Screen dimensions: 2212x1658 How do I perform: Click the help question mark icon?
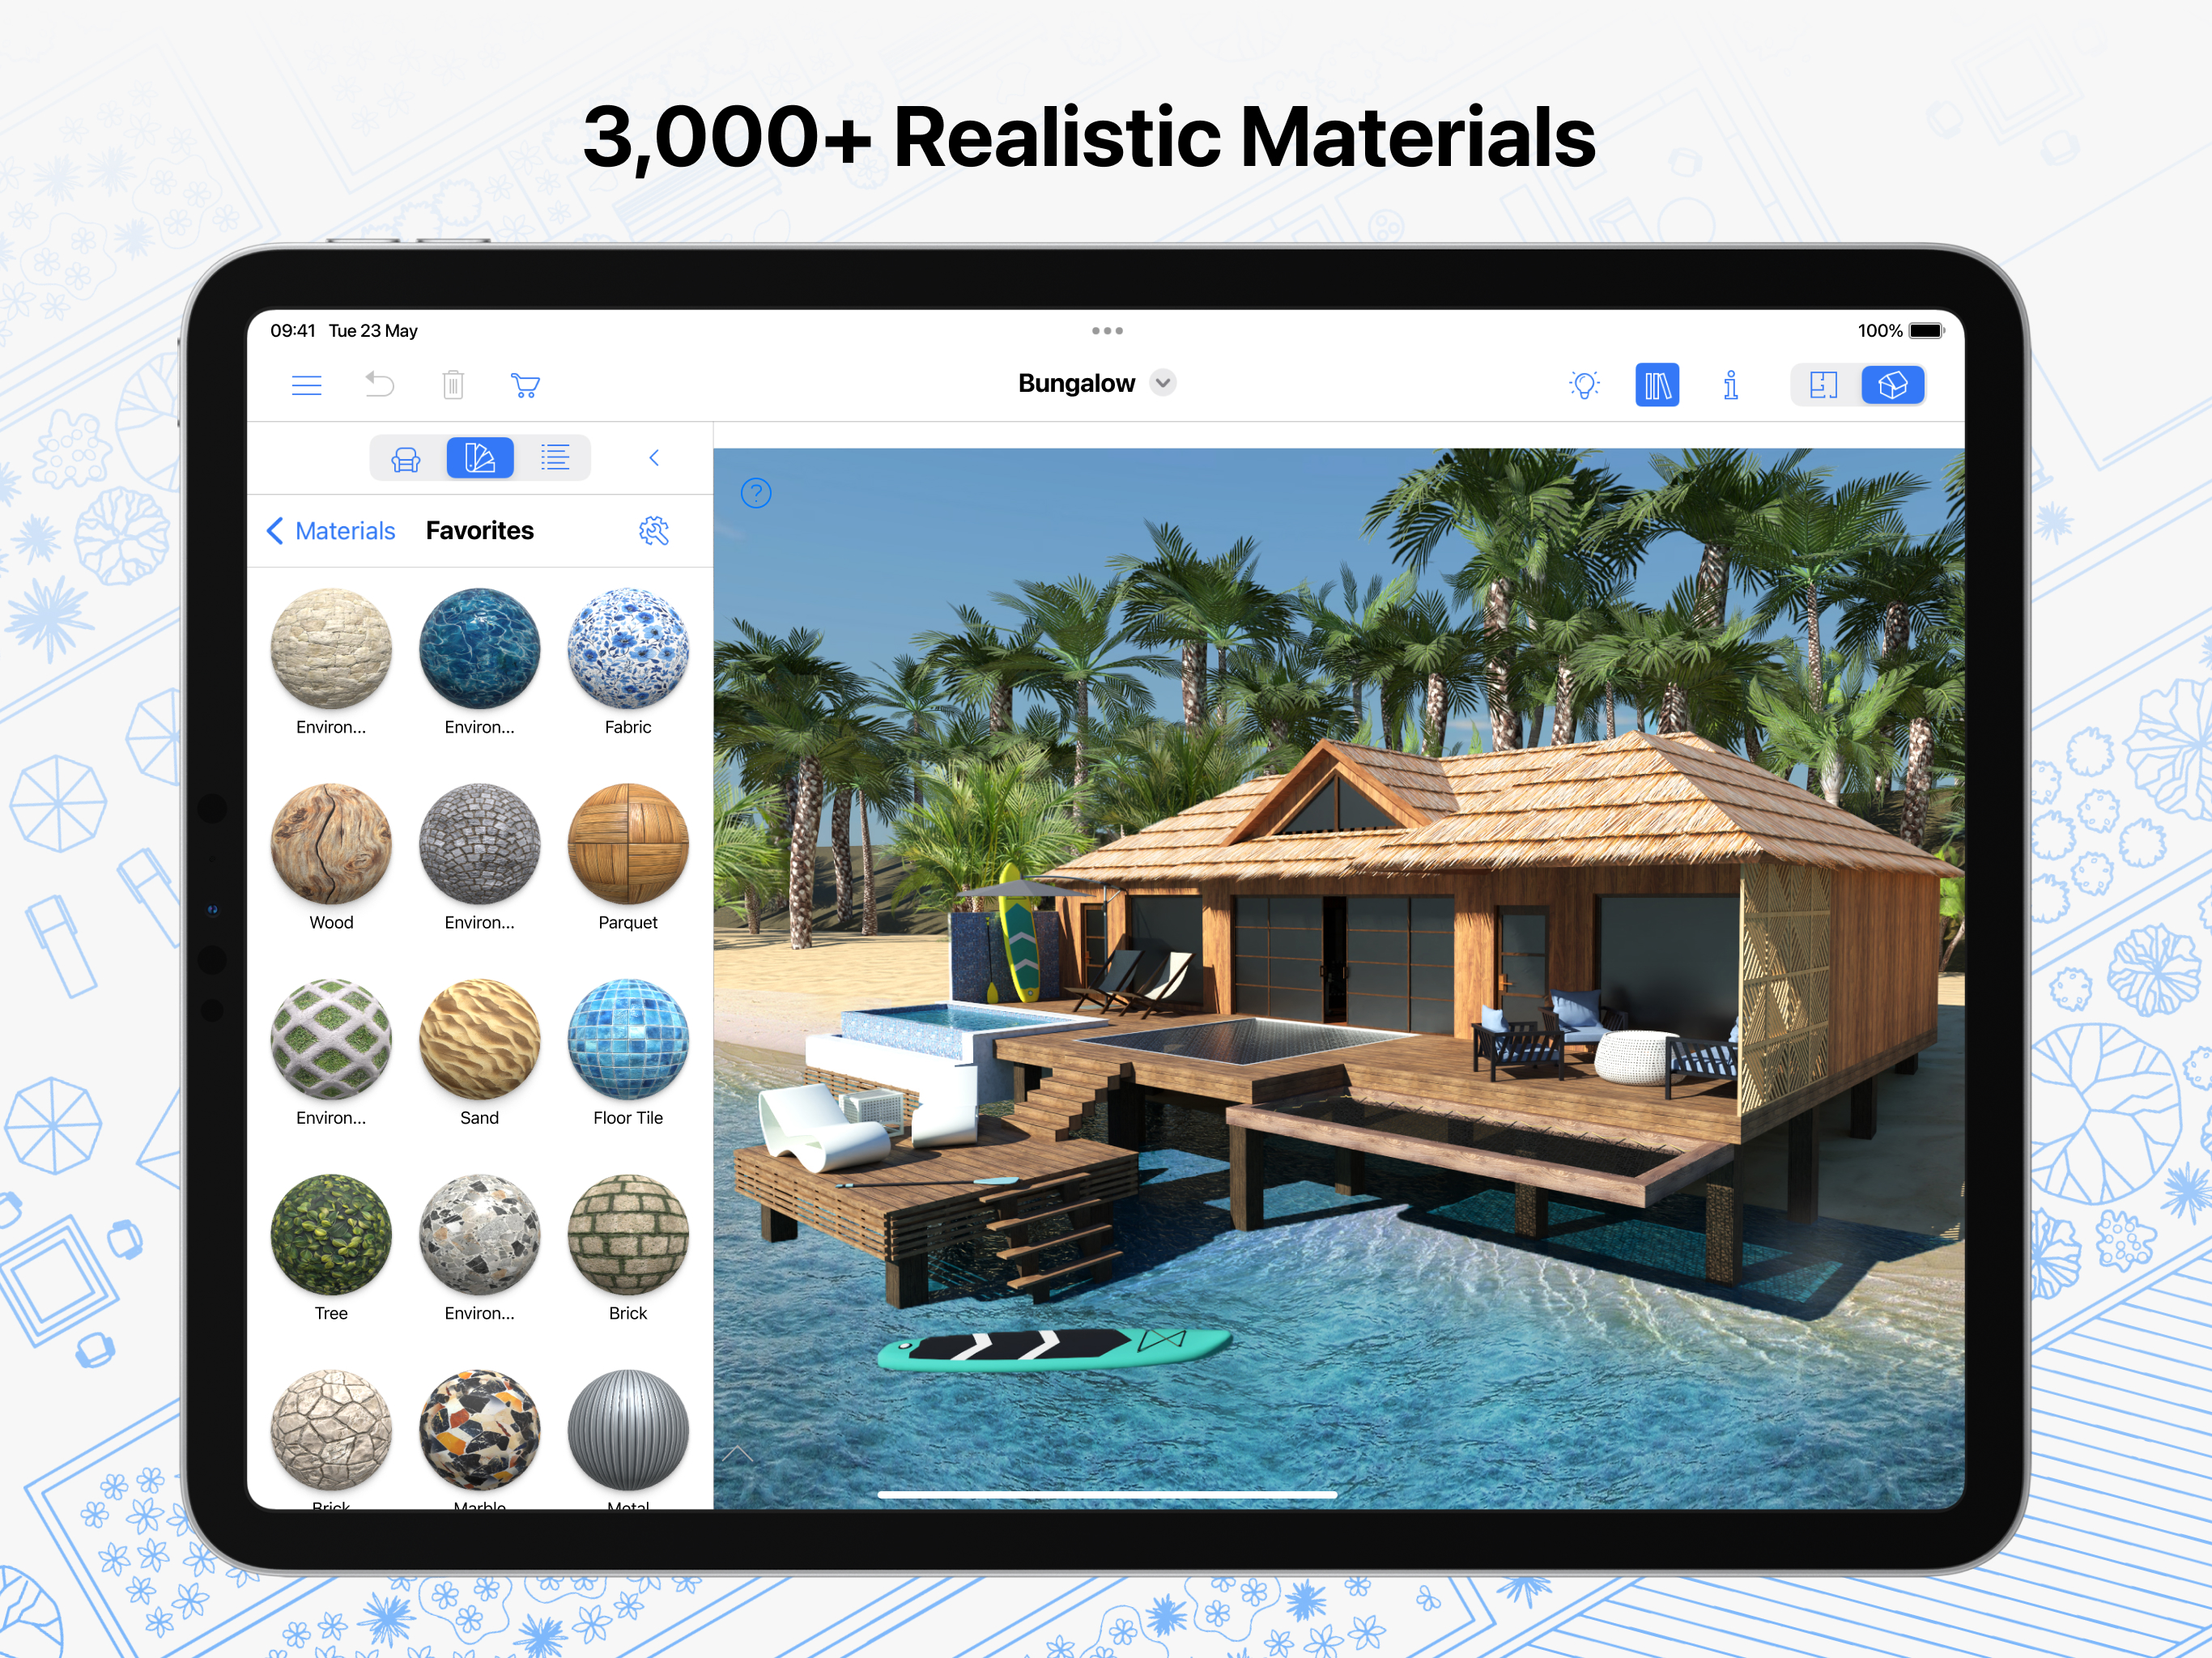click(756, 493)
